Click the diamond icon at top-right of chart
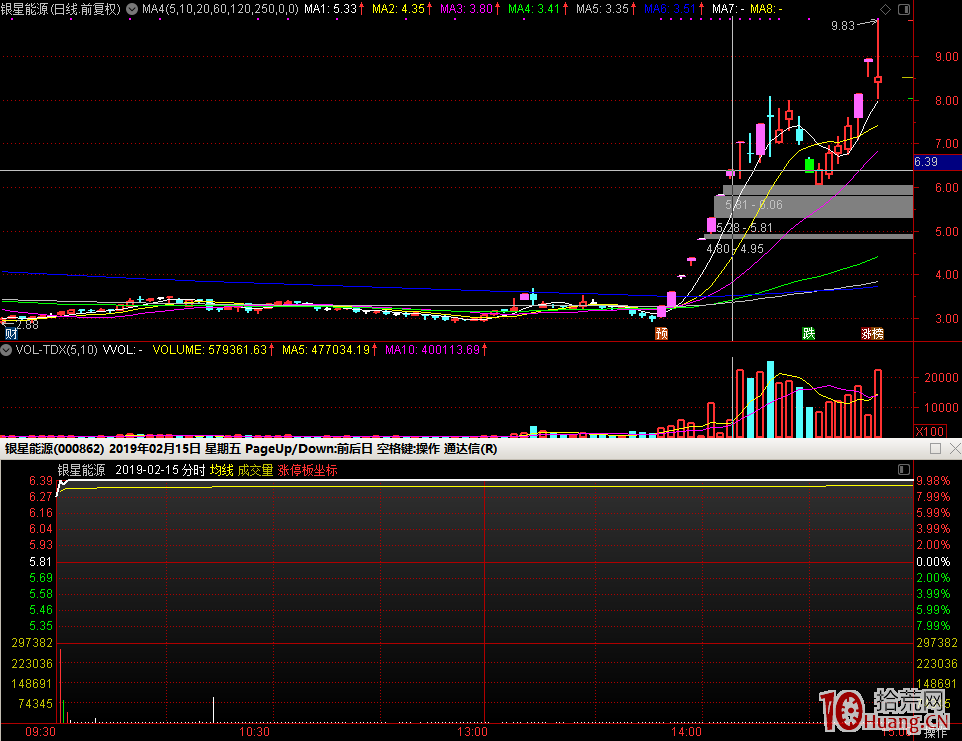The width and height of the screenshot is (962, 741). 883,9
